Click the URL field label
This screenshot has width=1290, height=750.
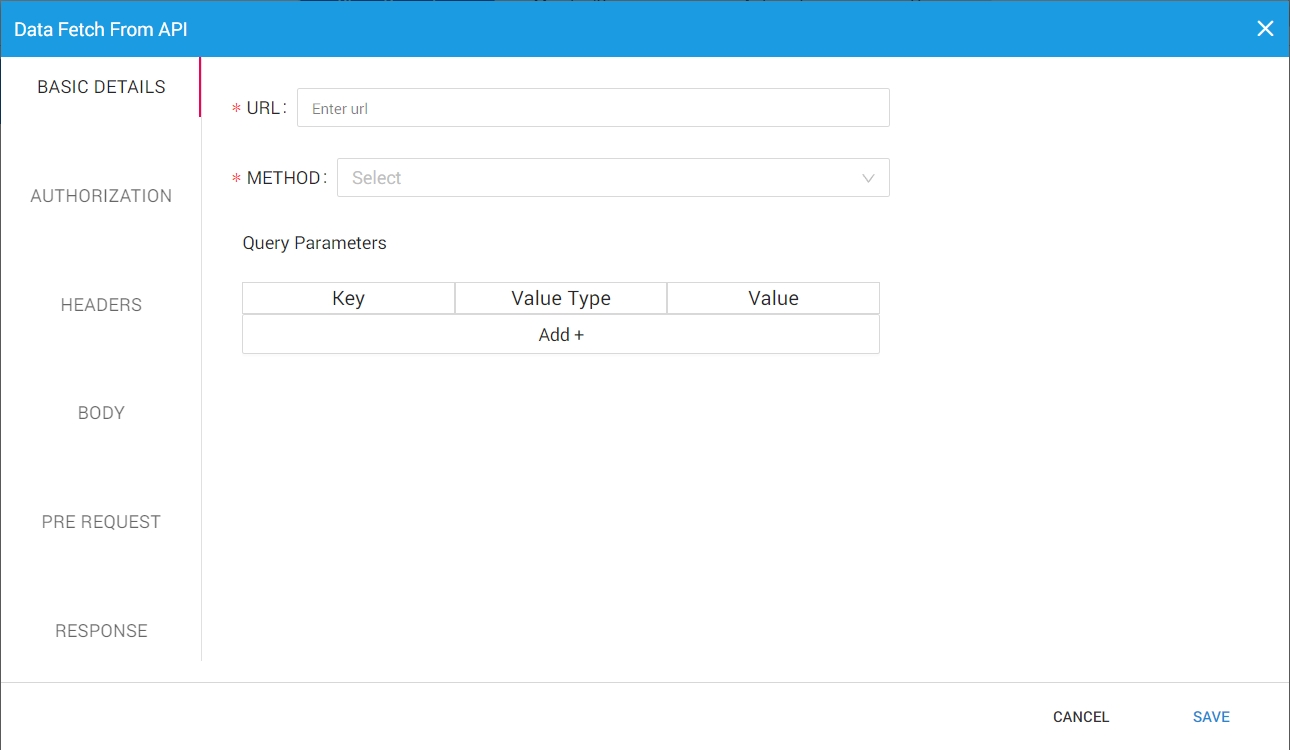pyautogui.click(x=264, y=108)
